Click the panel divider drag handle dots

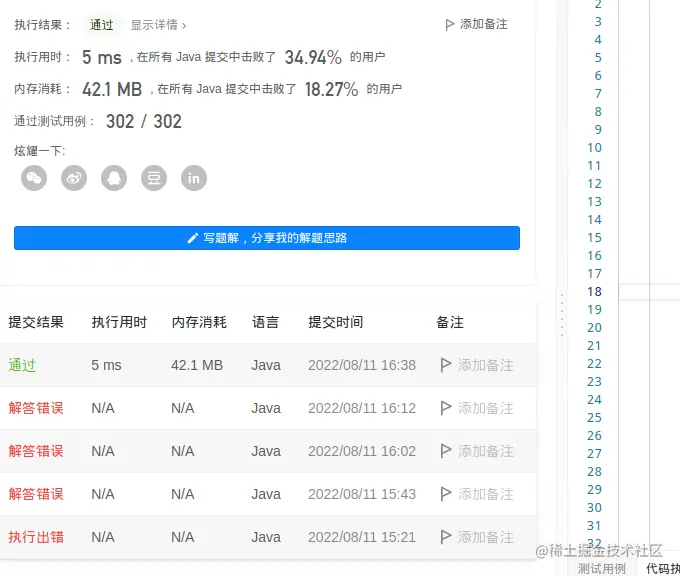(x=562, y=314)
